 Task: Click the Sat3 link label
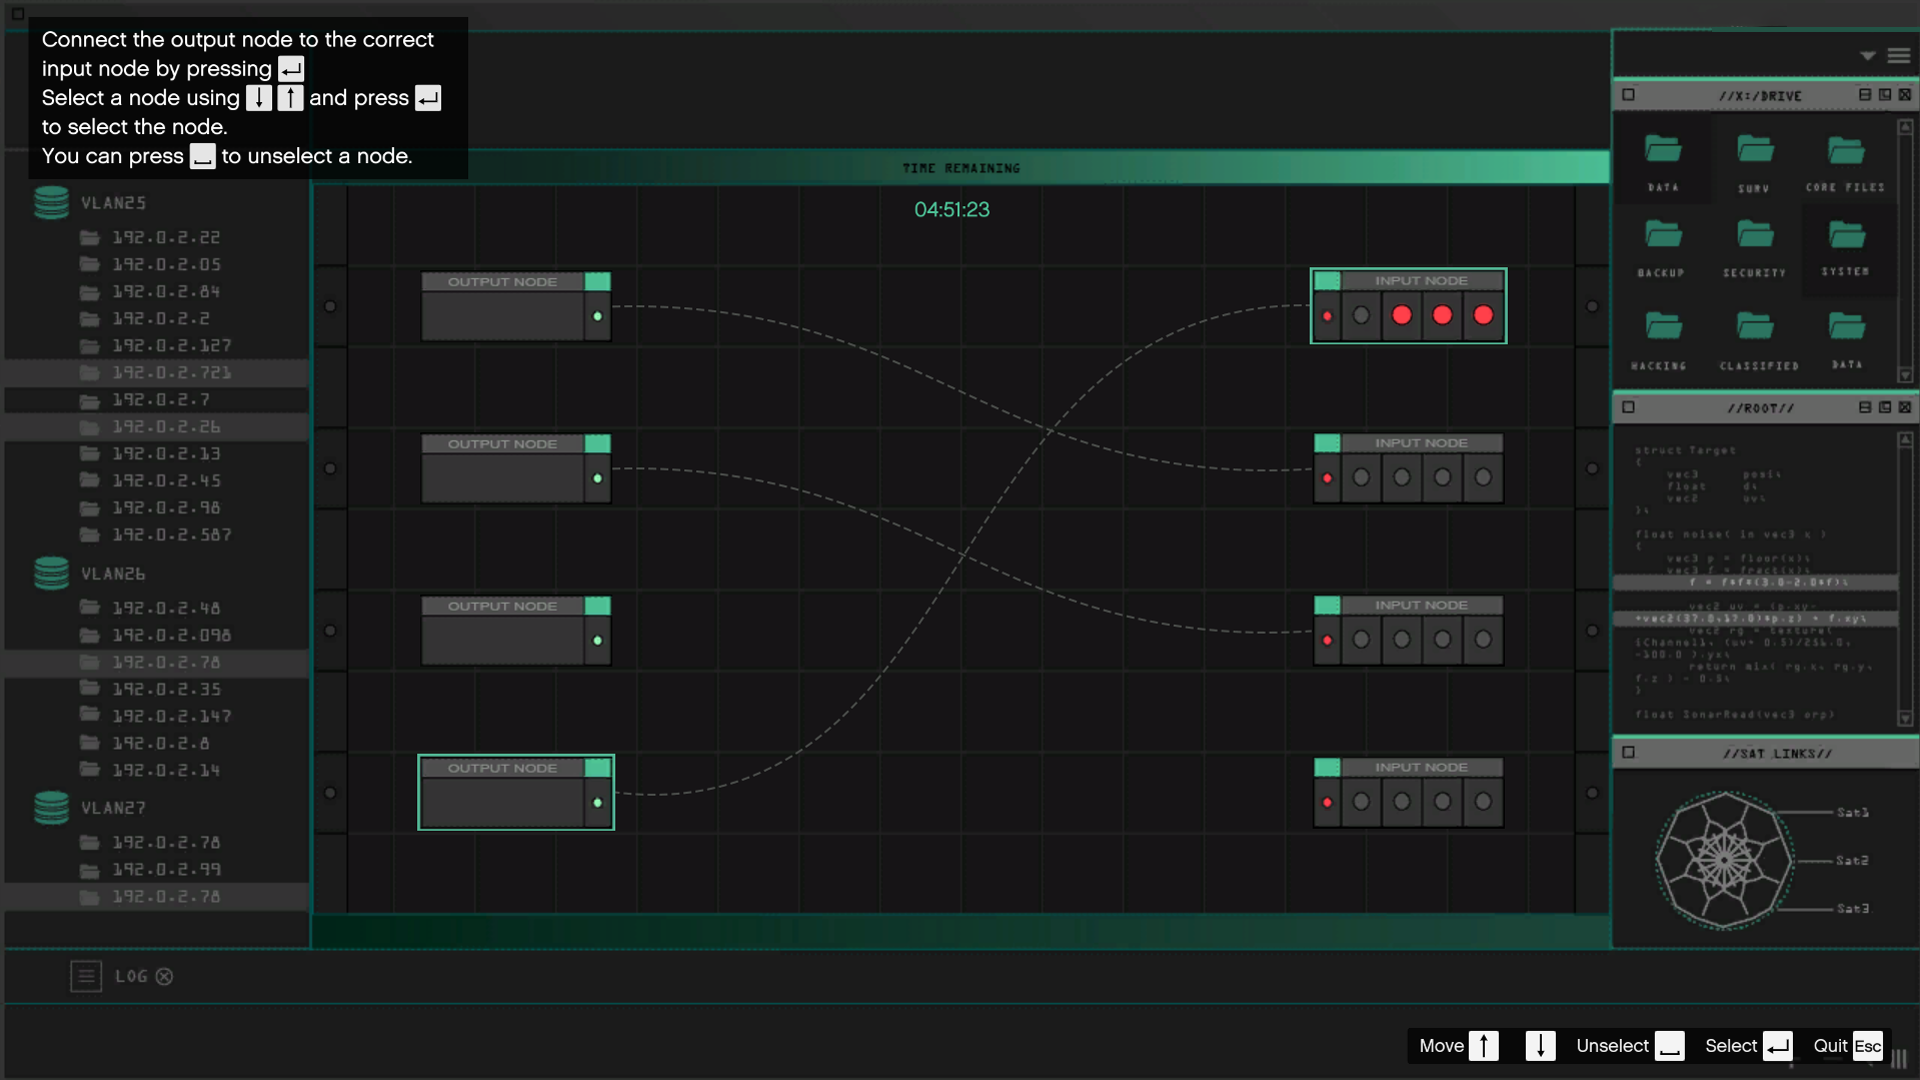[1852, 909]
